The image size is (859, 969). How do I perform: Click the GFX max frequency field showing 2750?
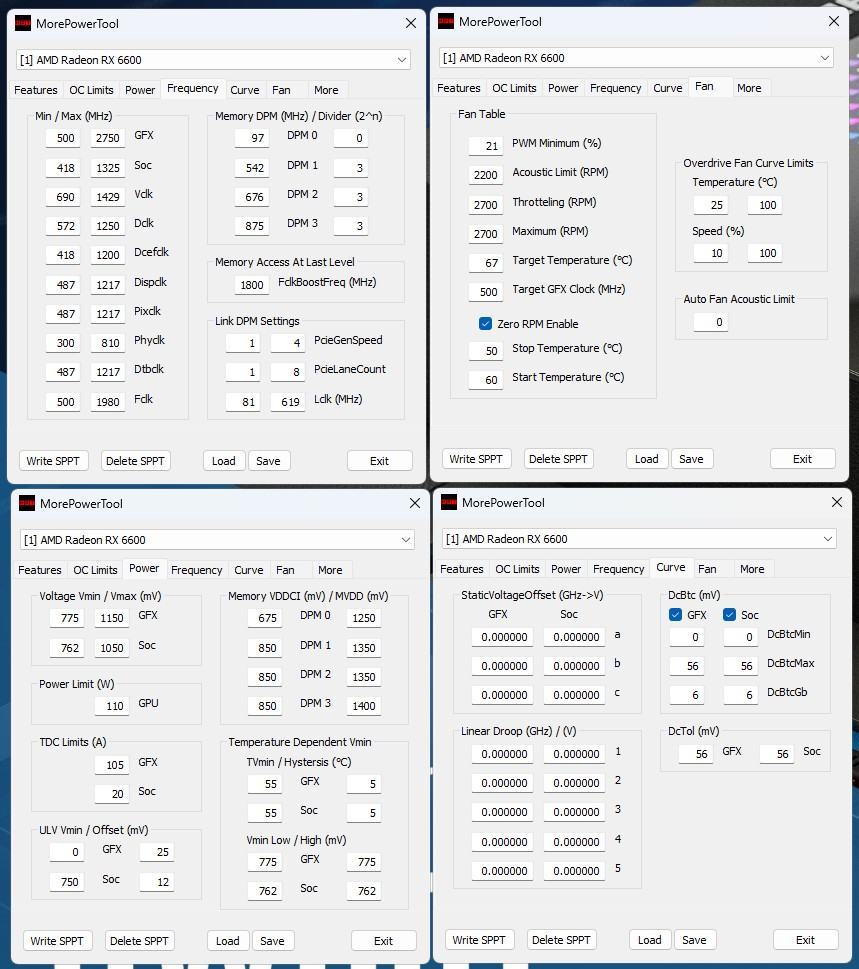(x=108, y=138)
